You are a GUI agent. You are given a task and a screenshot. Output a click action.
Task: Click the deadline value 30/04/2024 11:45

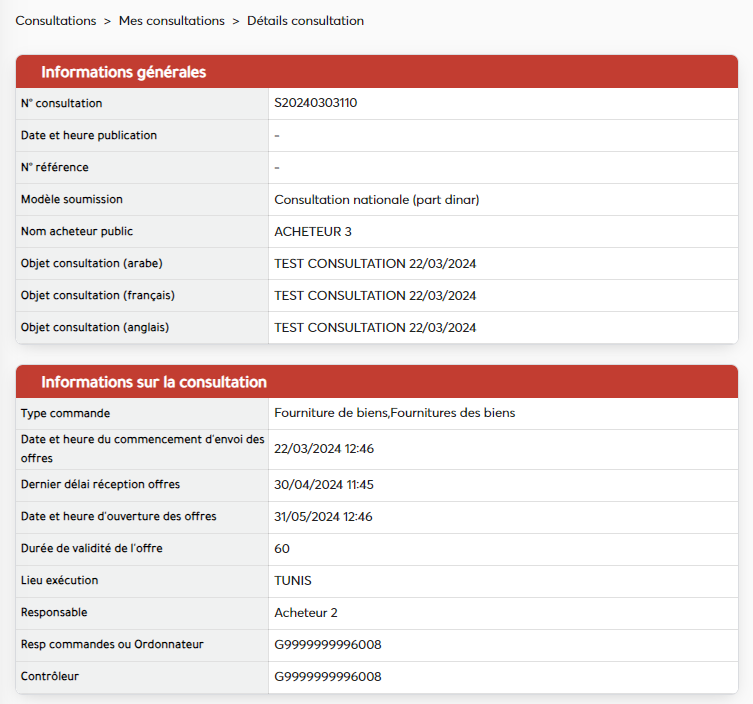pyautogui.click(x=323, y=485)
